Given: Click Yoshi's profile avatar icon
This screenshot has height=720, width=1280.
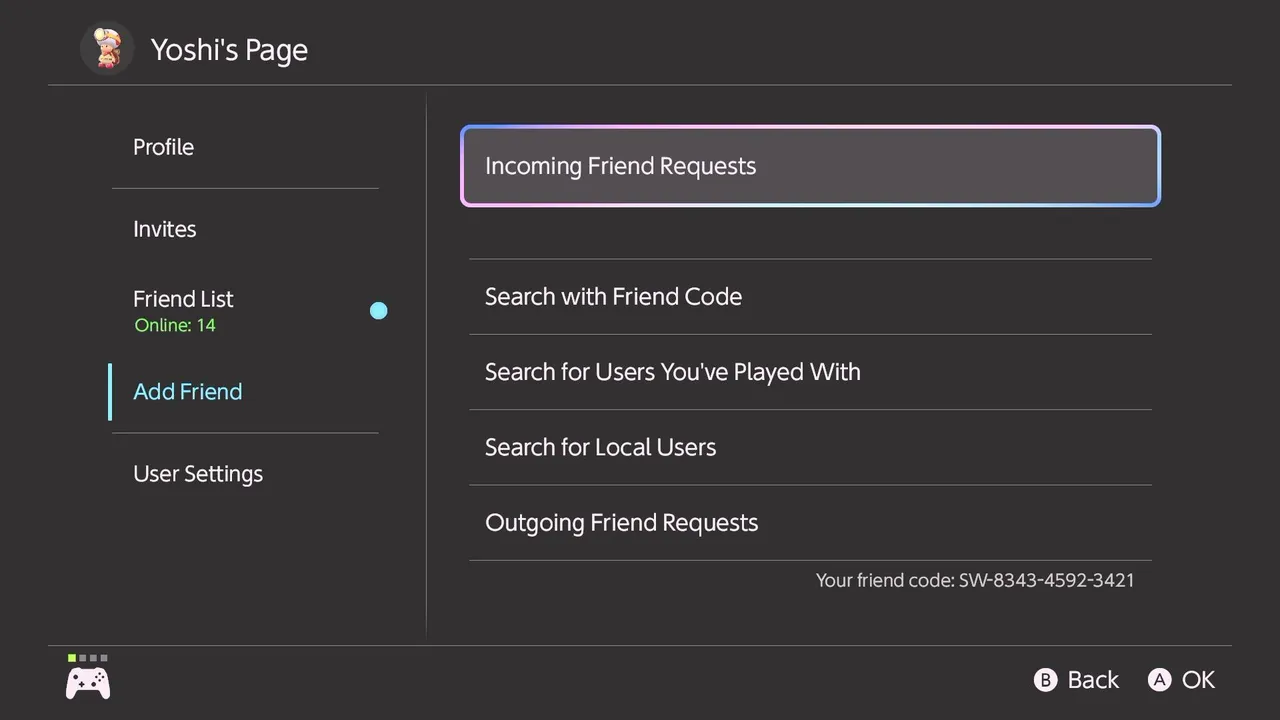Looking at the screenshot, I should point(107,48).
